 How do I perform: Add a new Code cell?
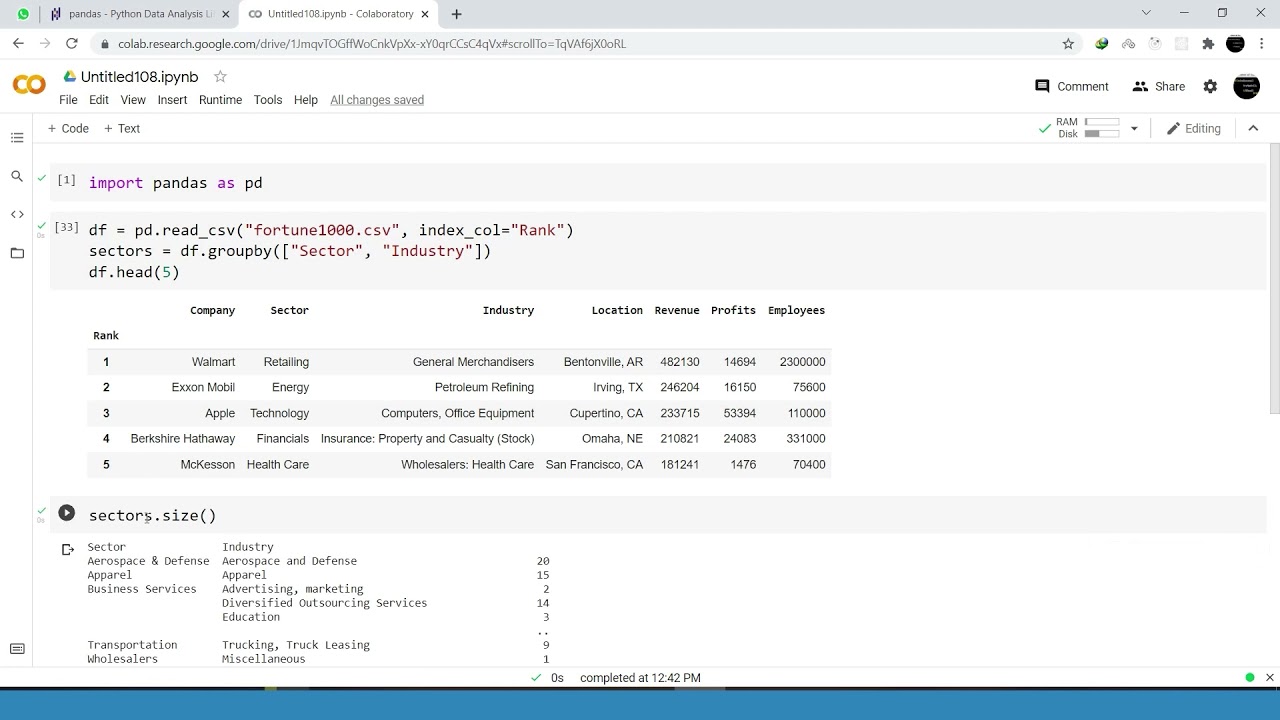click(x=68, y=128)
